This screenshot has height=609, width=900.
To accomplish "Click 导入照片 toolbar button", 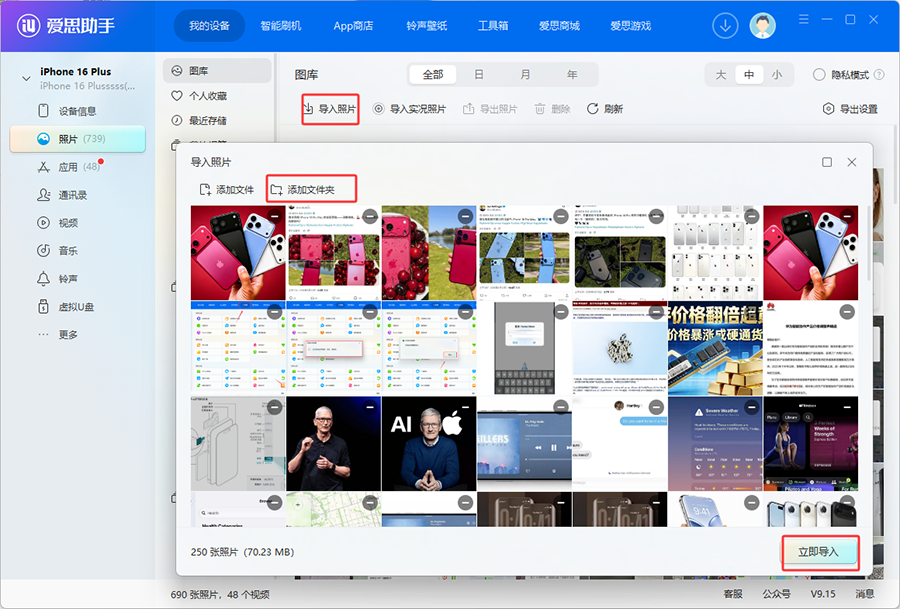I will [330, 109].
